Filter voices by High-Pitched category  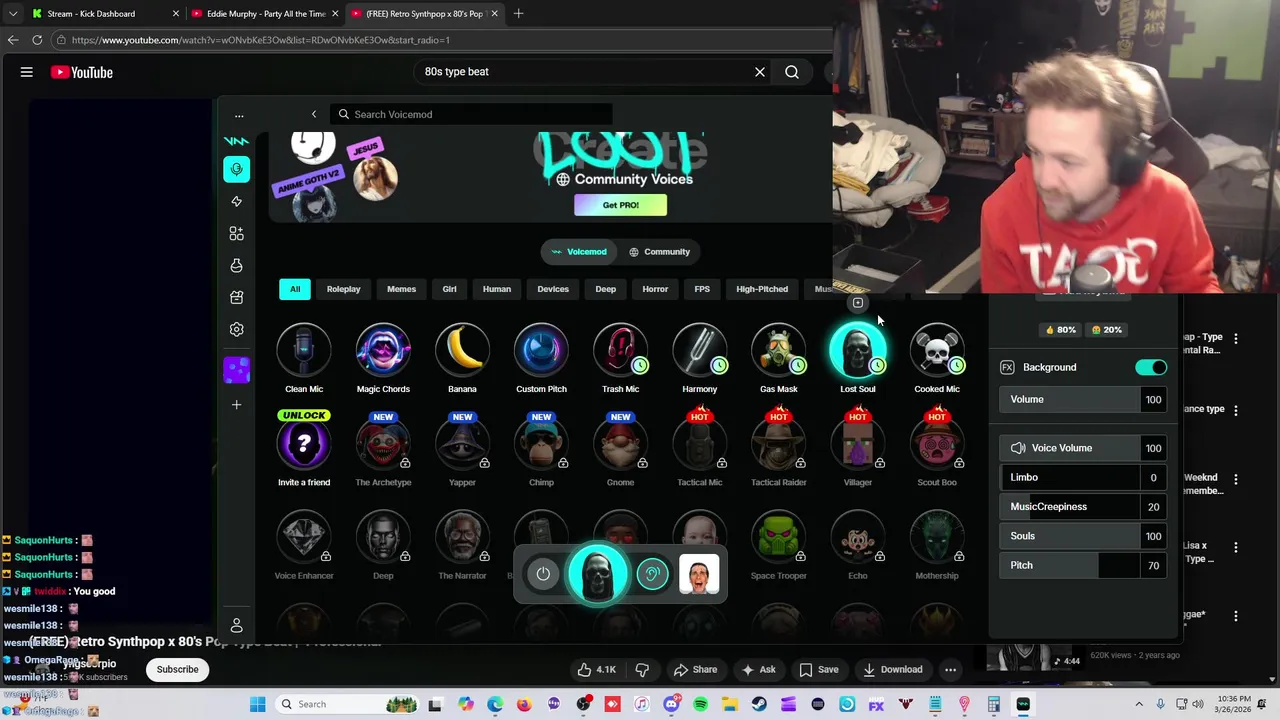tap(762, 289)
